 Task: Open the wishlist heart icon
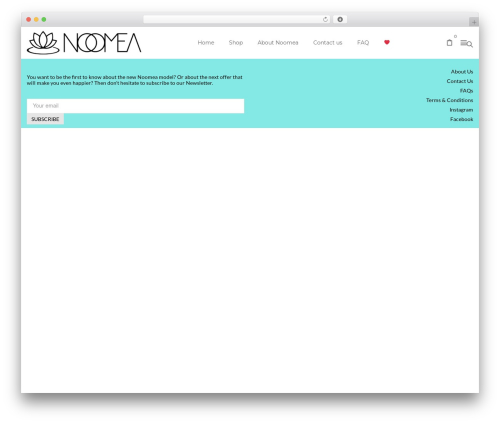387,42
